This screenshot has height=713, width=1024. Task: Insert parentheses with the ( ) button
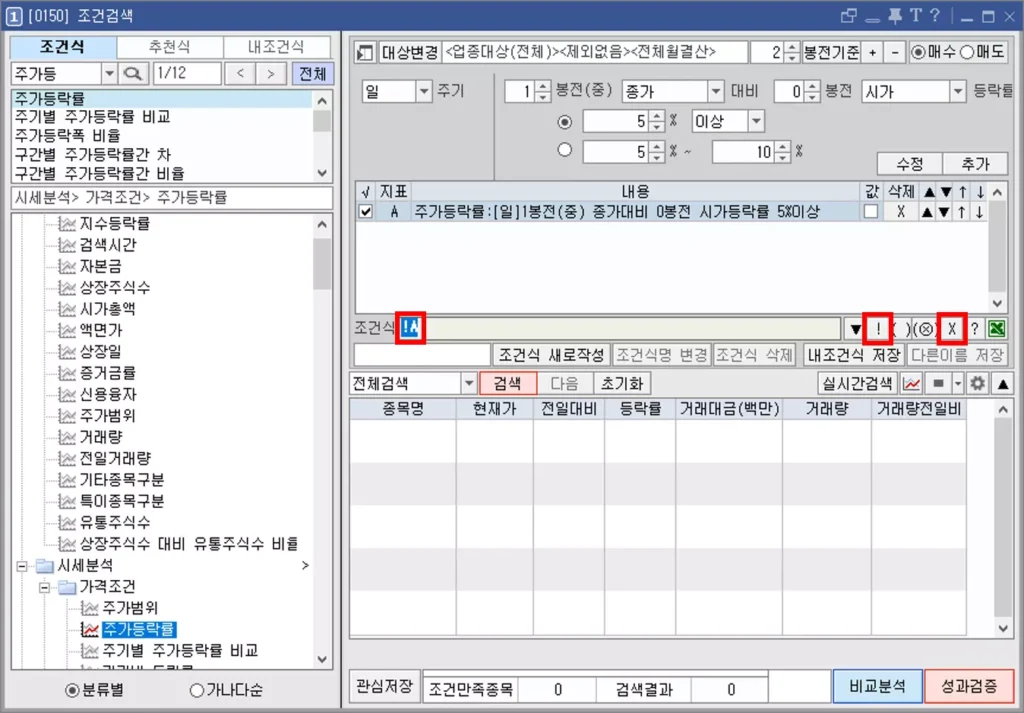point(901,329)
